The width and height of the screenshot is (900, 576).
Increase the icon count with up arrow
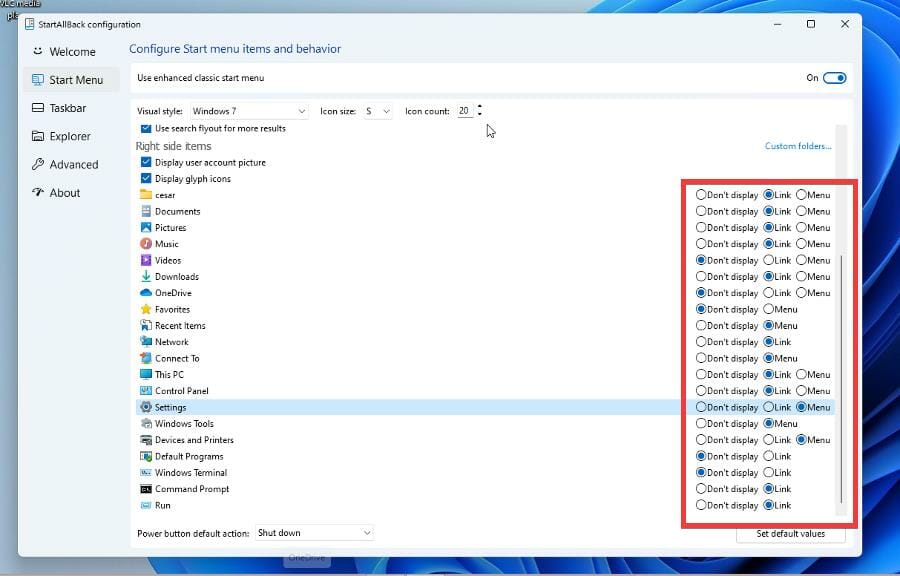click(480, 107)
